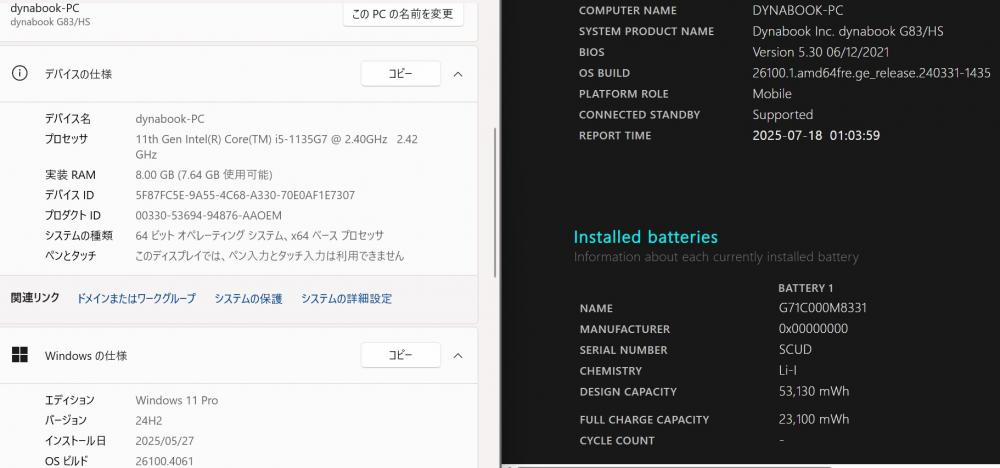Select the デバイス ID value text
Viewport: 1000px width, 468px height.
coord(245,195)
